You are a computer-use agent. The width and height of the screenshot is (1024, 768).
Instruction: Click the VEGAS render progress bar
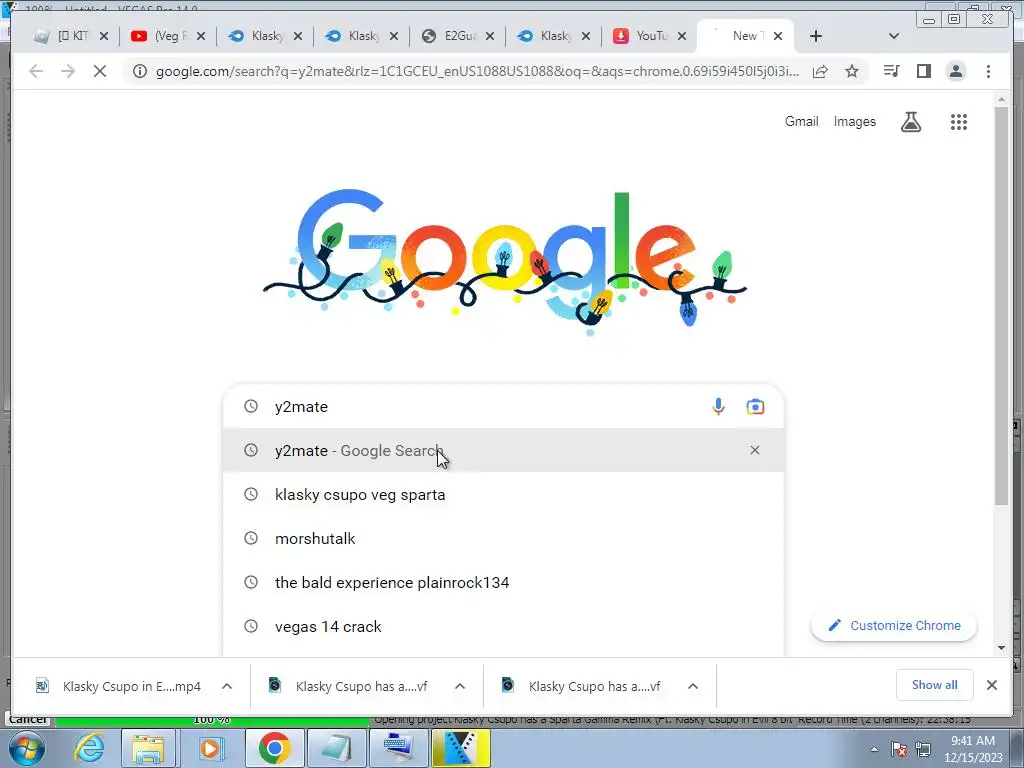212,720
